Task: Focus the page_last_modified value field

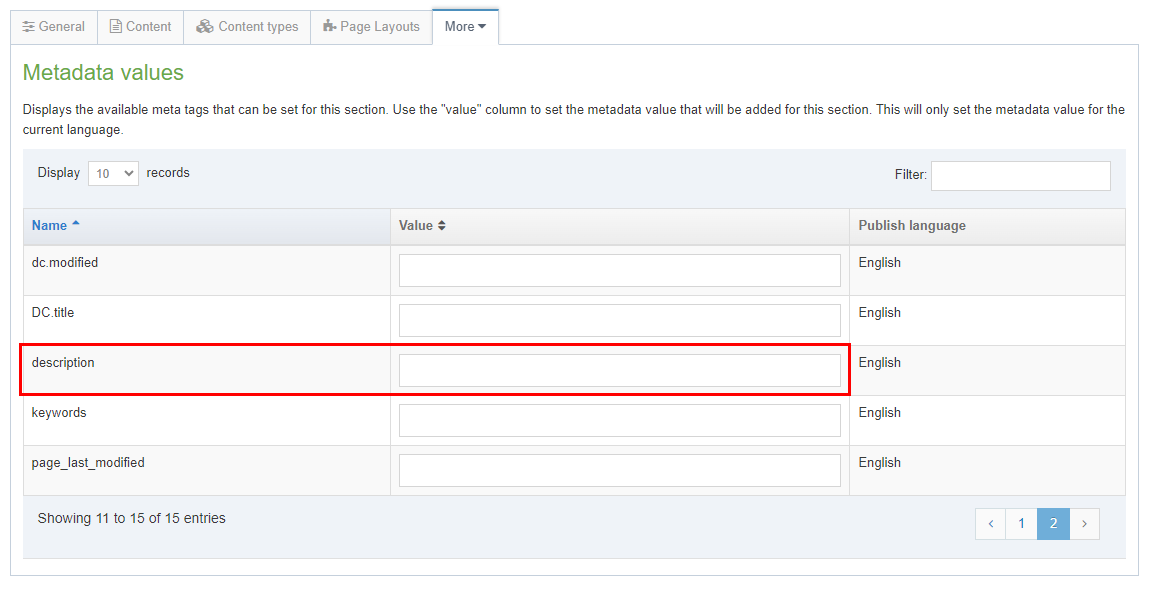Action: click(620, 470)
